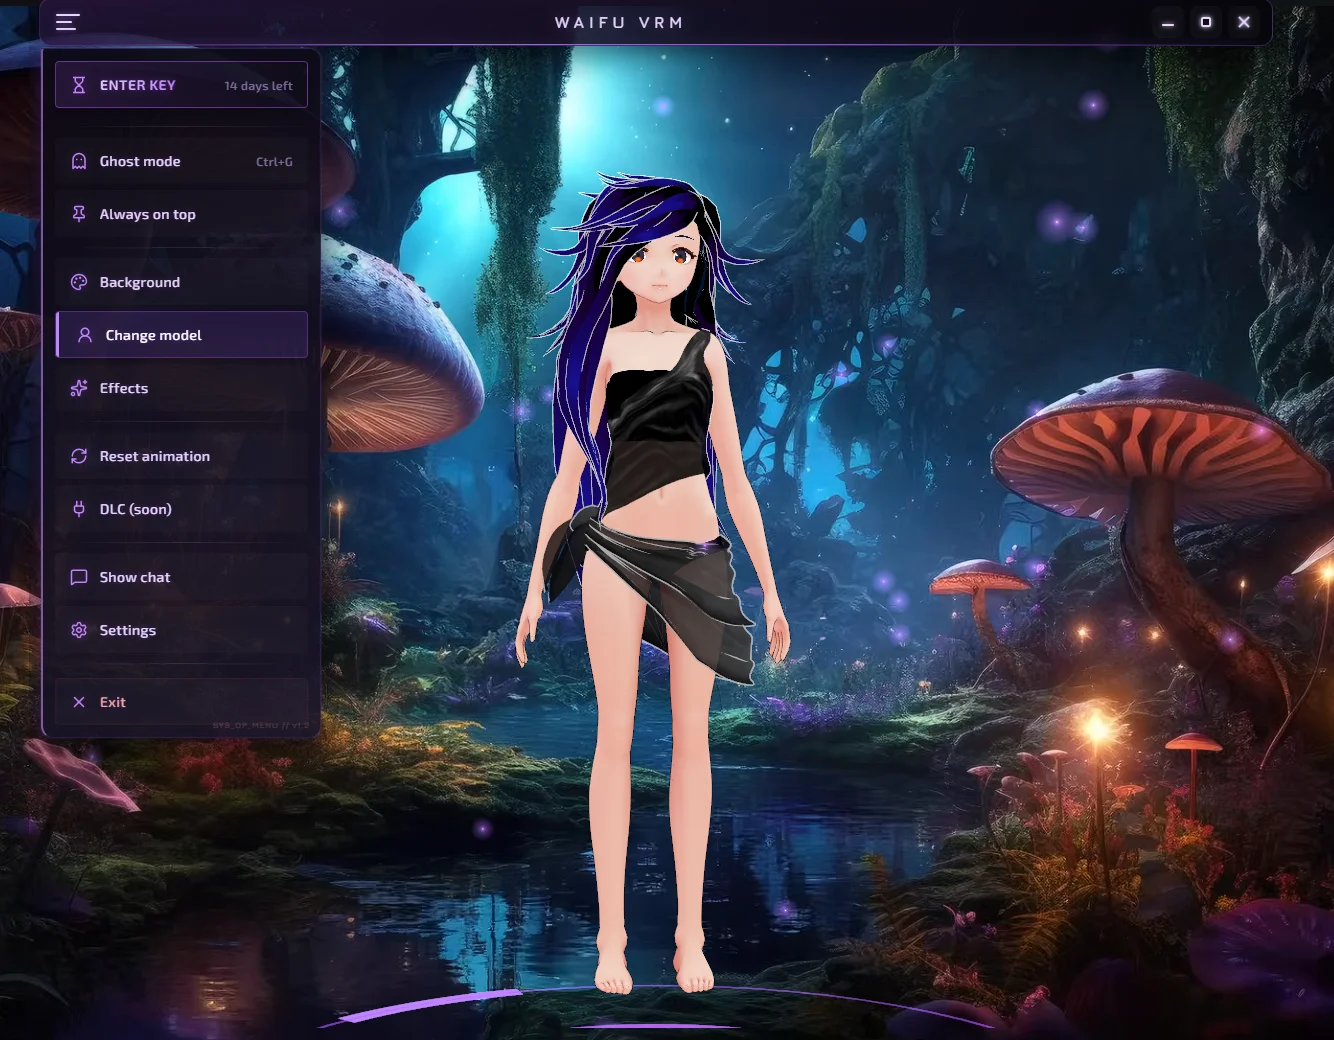
Task: Click the DLC plug icon
Action: (79, 509)
